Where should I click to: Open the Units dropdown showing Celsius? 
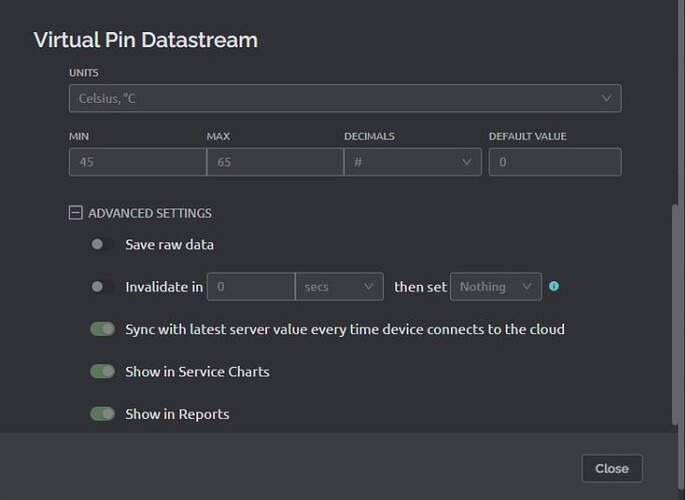[345, 98]
